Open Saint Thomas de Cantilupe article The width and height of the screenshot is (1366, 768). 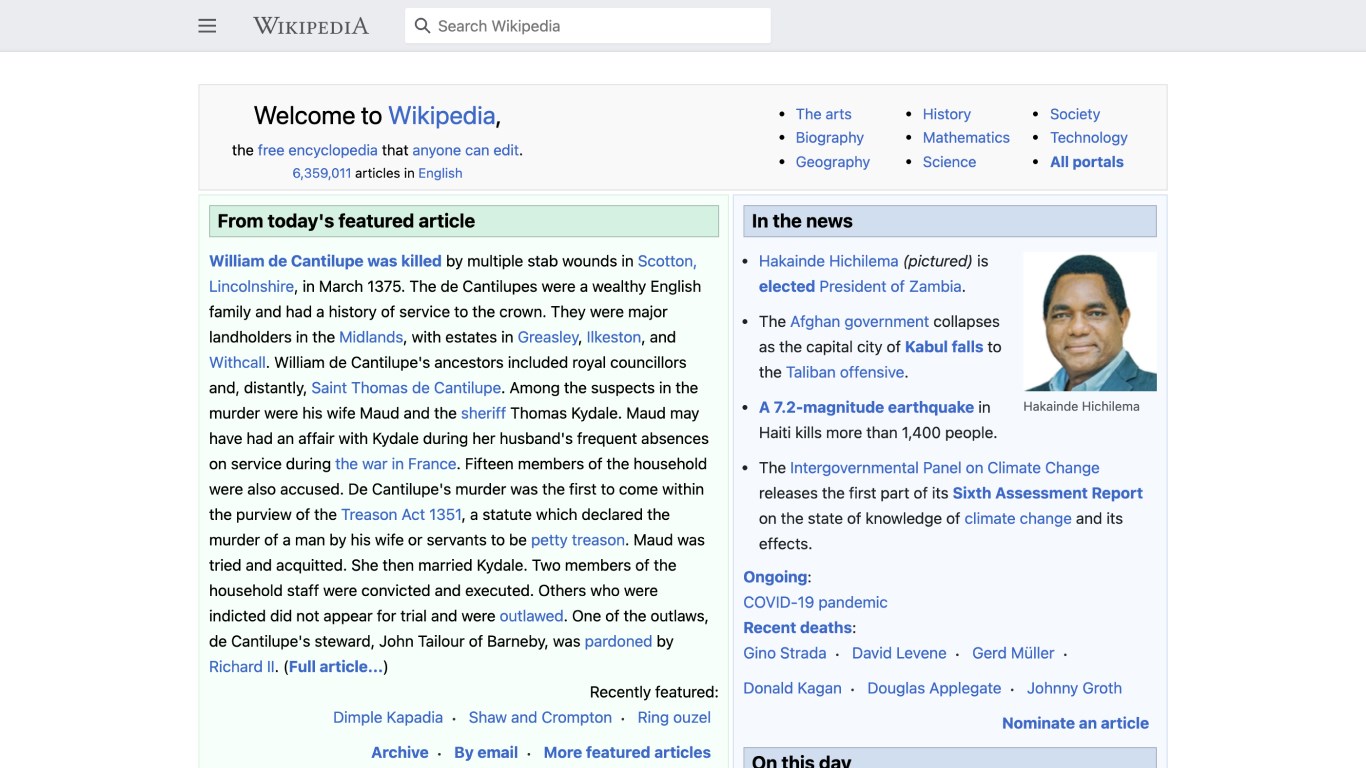point(406,388)
